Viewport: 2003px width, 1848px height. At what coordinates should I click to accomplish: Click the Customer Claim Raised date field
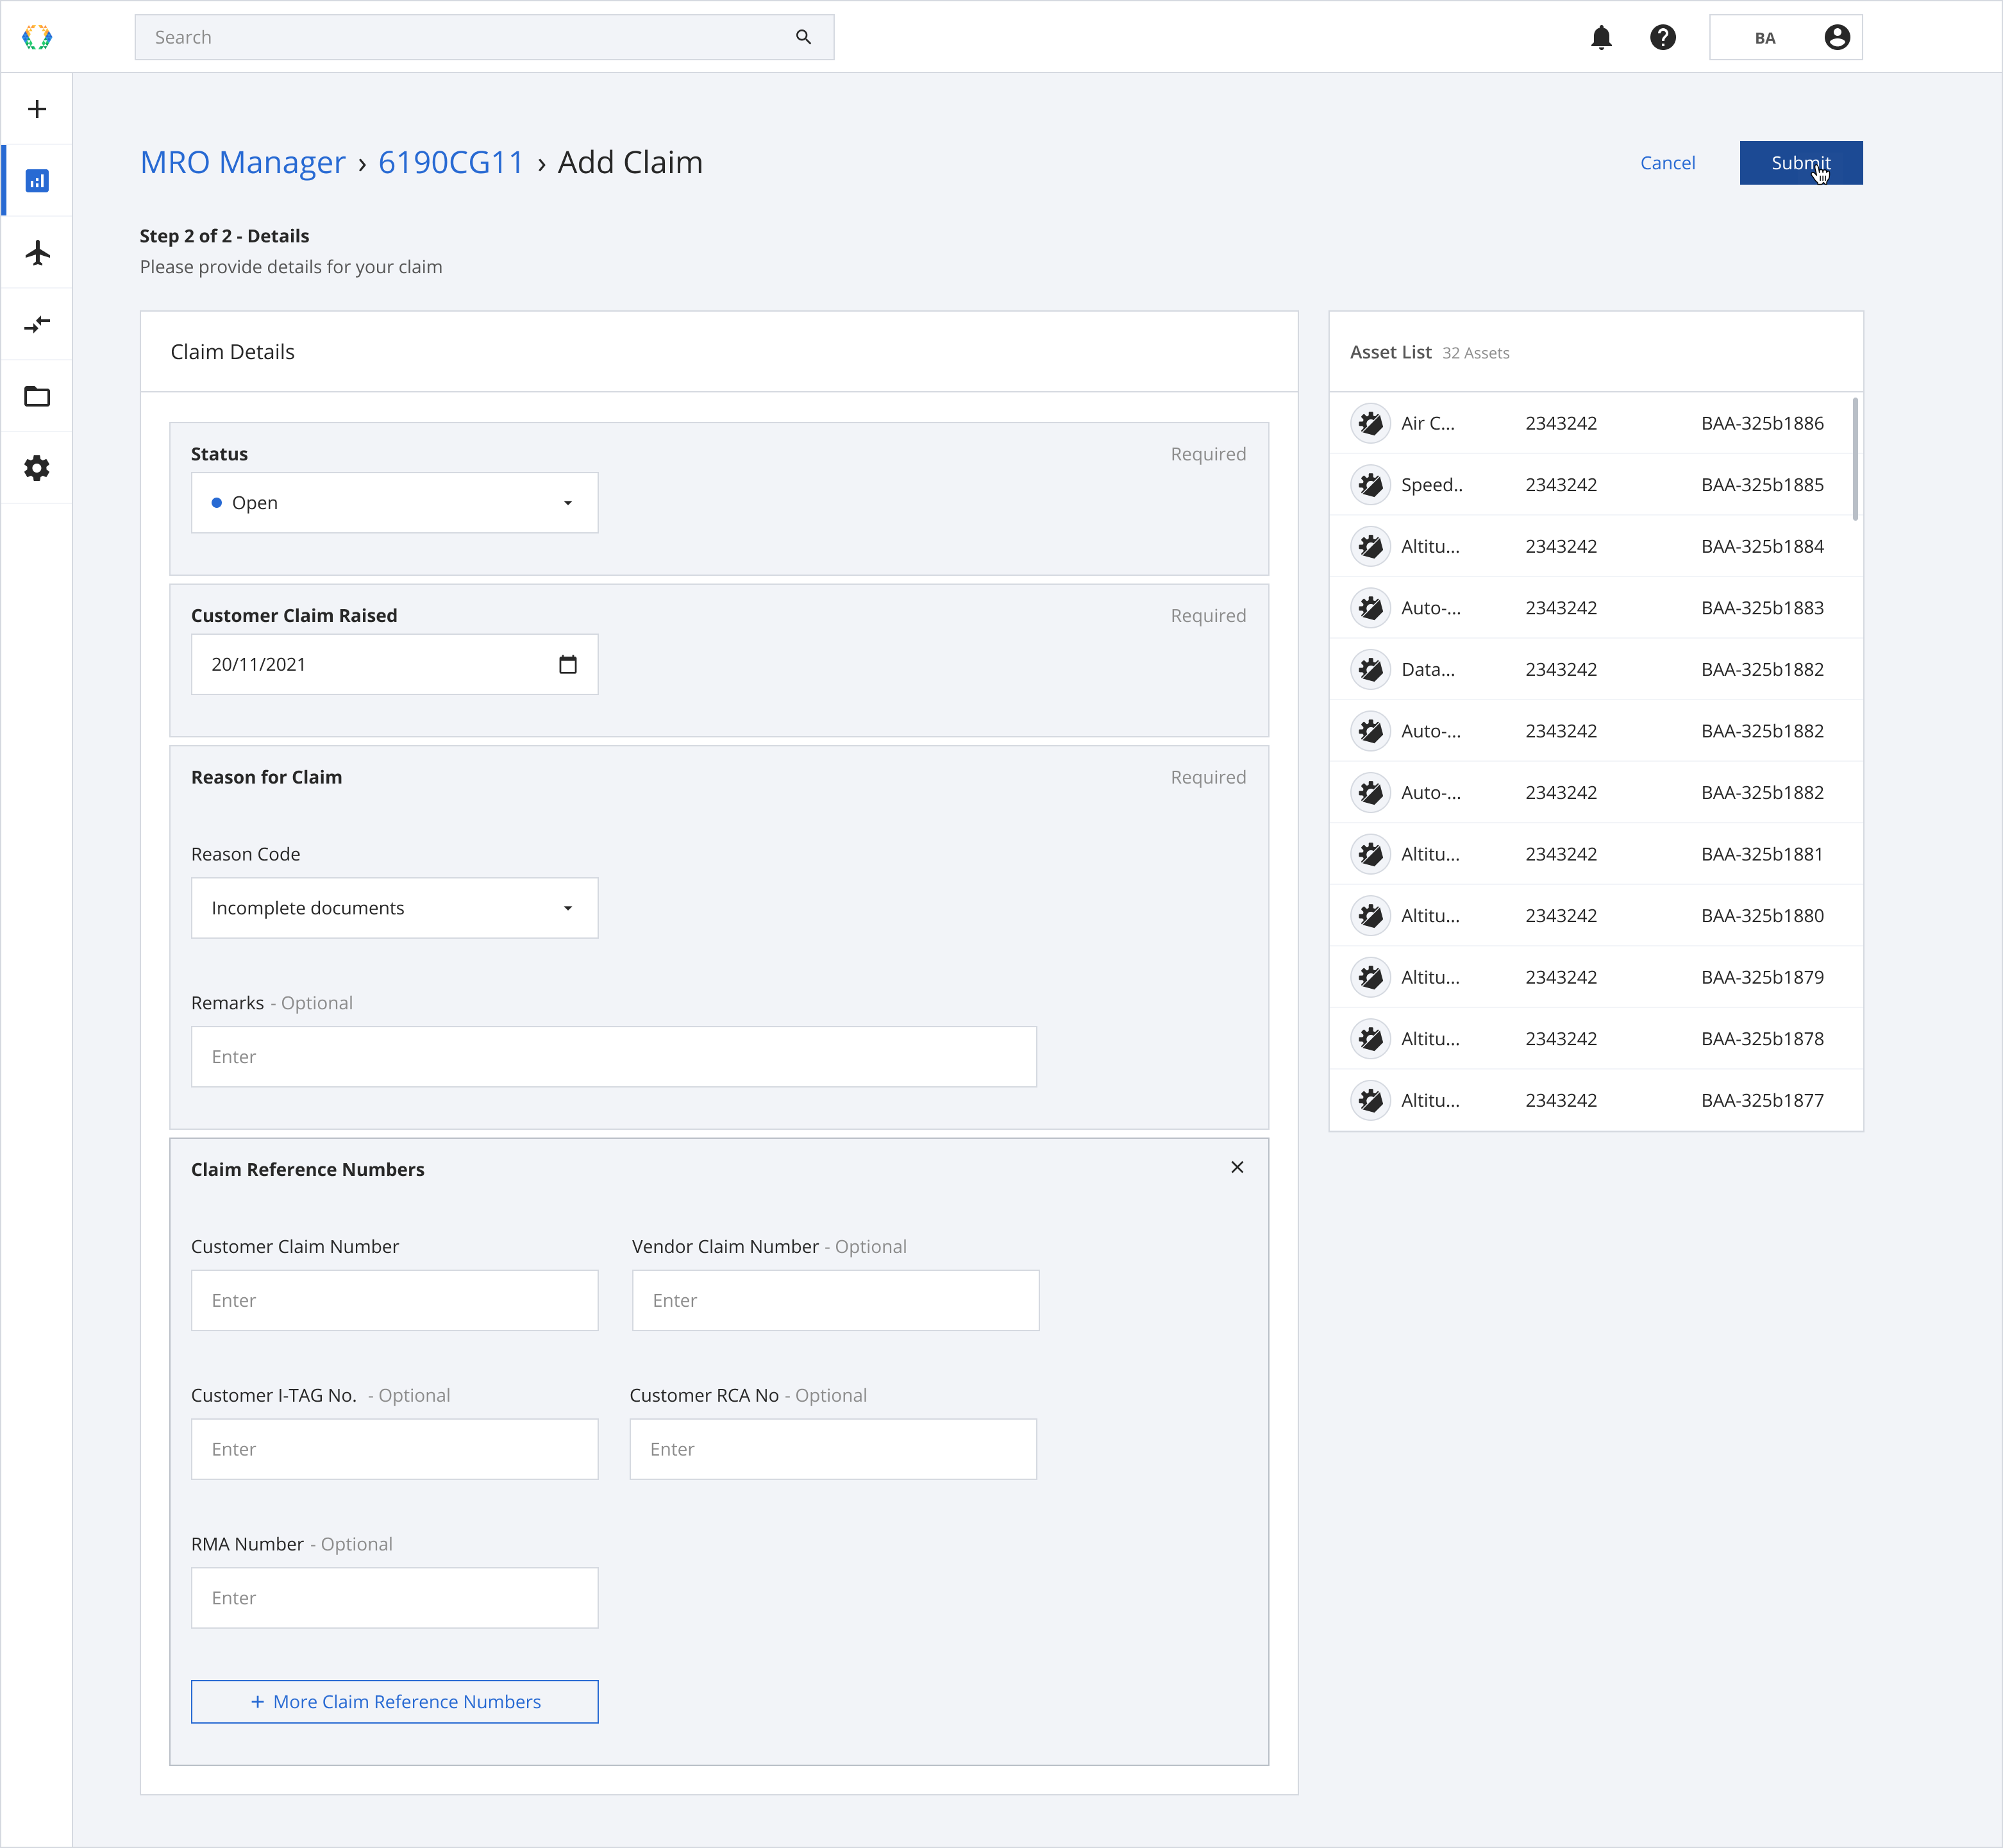point(394,664)
